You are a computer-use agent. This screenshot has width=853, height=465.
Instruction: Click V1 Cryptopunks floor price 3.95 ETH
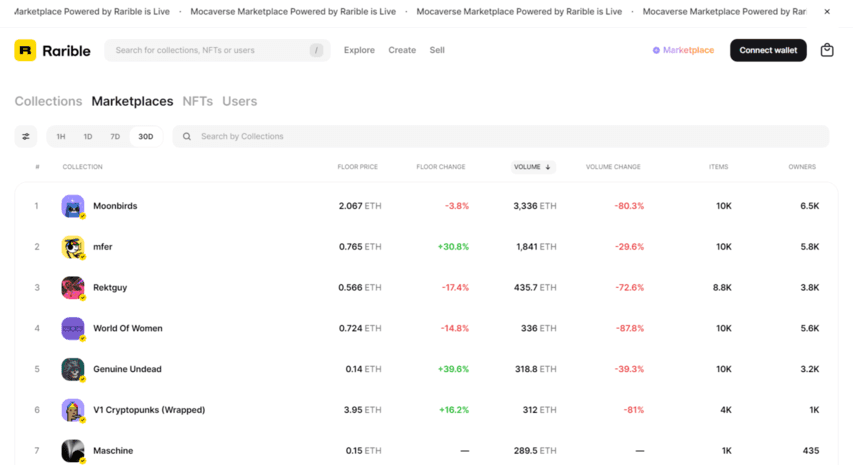tap(362, 410)
